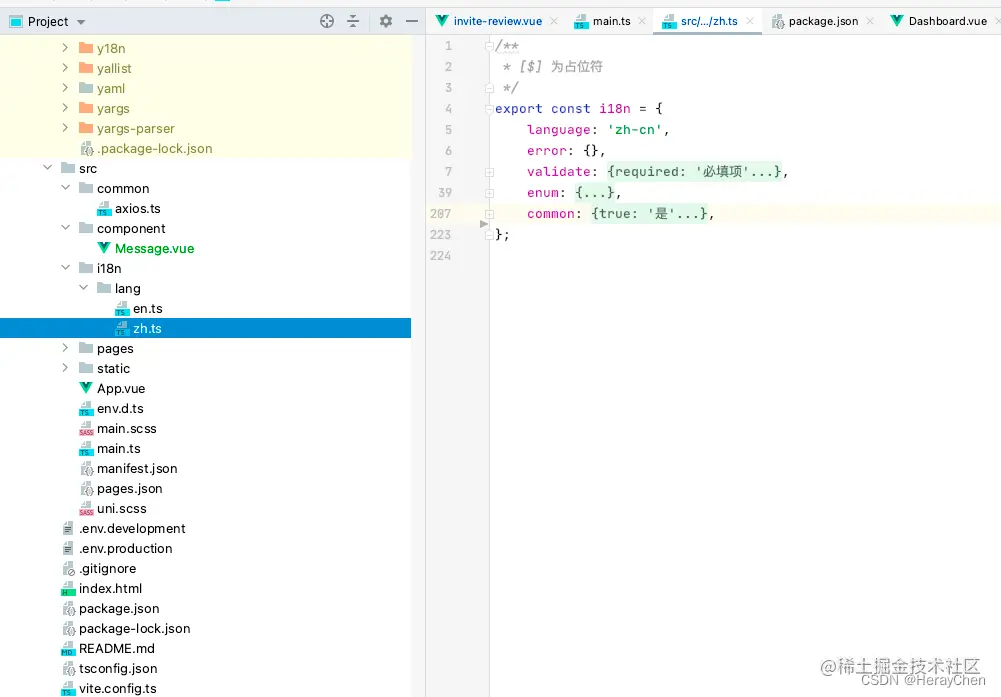Collapse the lang folder
This screenshot has width=1001, height=697.
tap(83, 288)
